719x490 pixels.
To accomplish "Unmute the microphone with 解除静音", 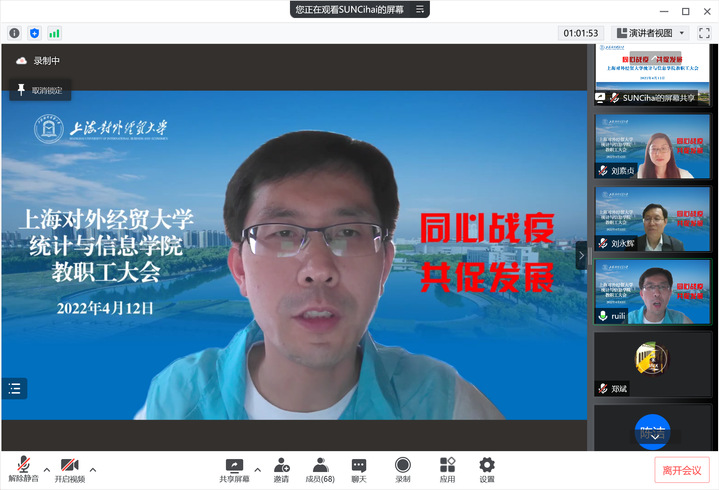I will point(22,469).
